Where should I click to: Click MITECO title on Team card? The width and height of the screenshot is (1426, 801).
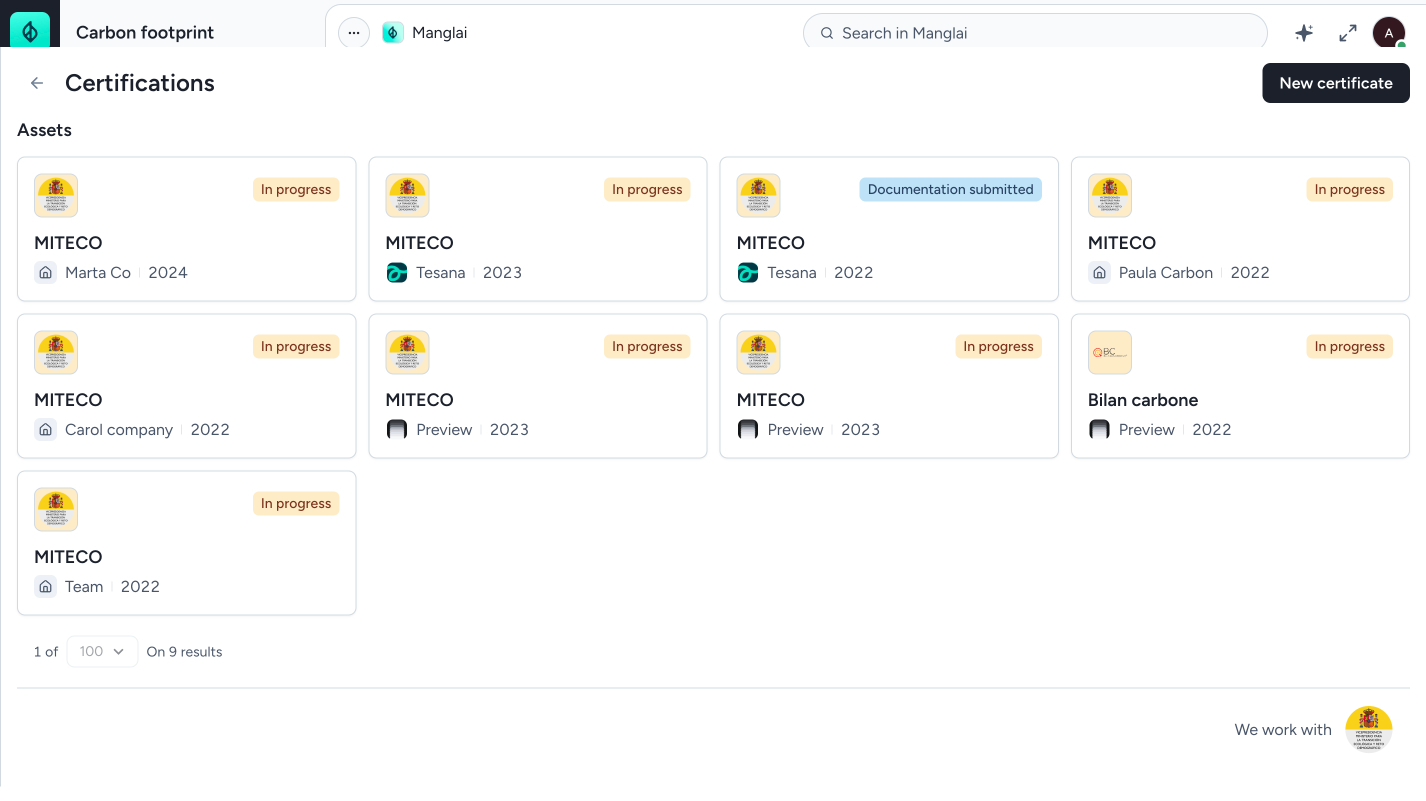point(68,557)
